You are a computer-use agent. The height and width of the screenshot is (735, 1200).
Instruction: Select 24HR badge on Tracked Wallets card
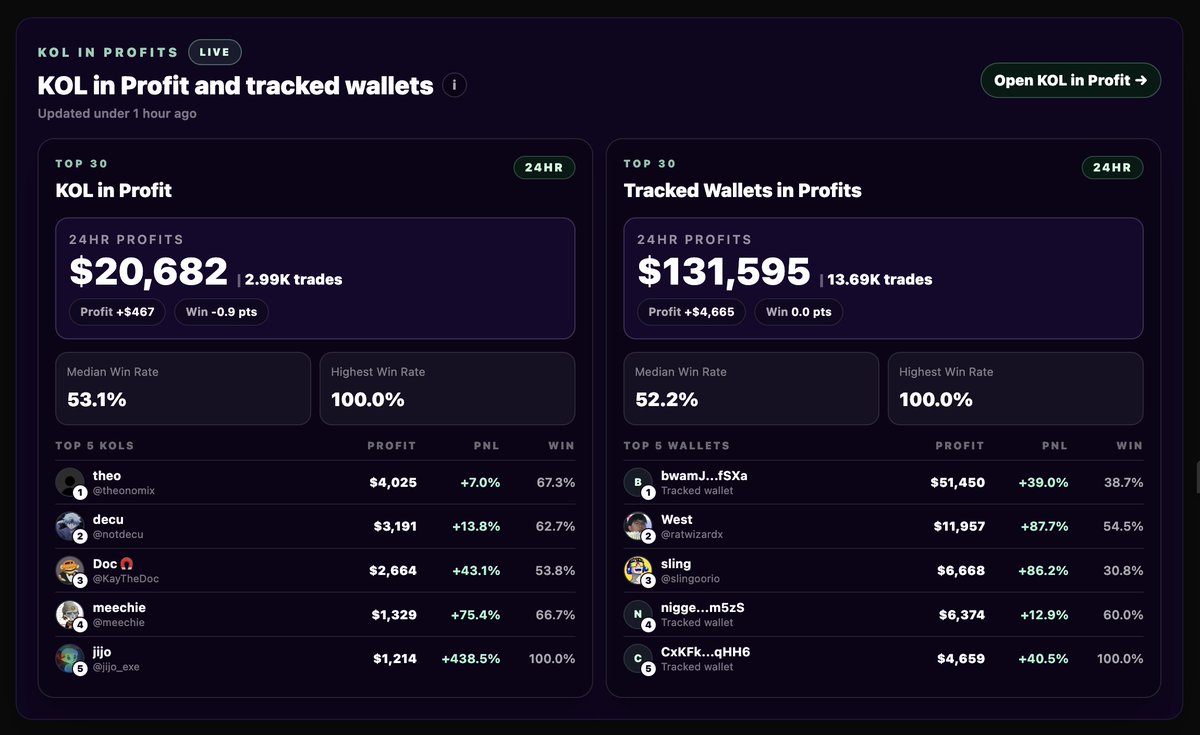tap(1112, 167)
